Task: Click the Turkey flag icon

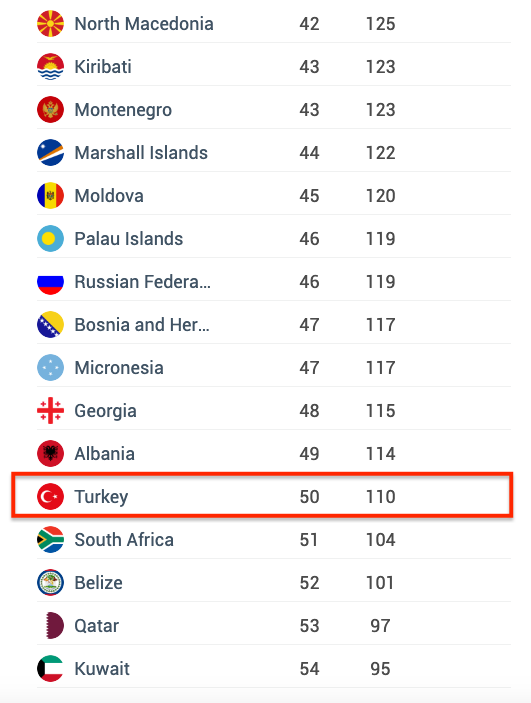Action: click(50, 497)
